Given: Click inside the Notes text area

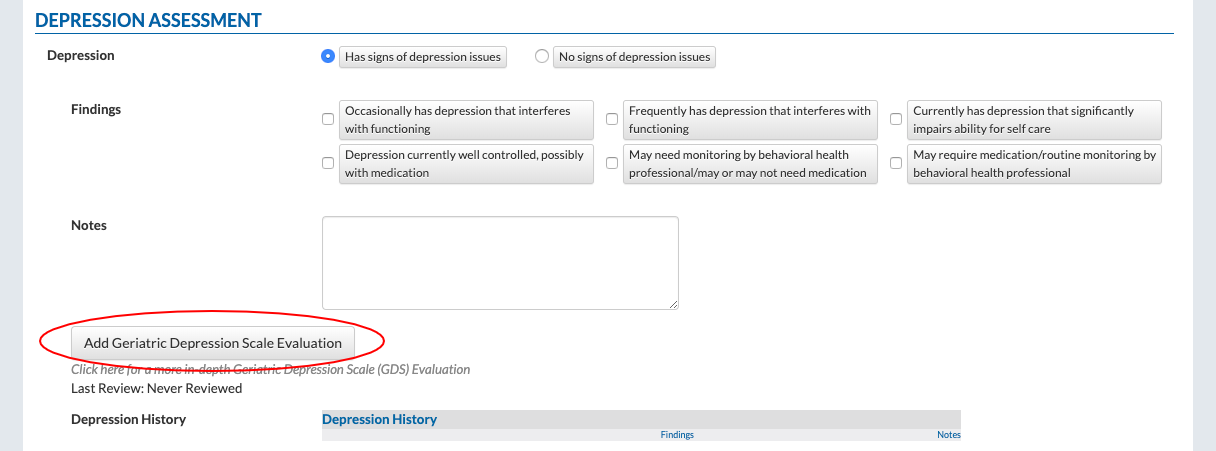Looking at the screenshot, I should pos(500,262).
